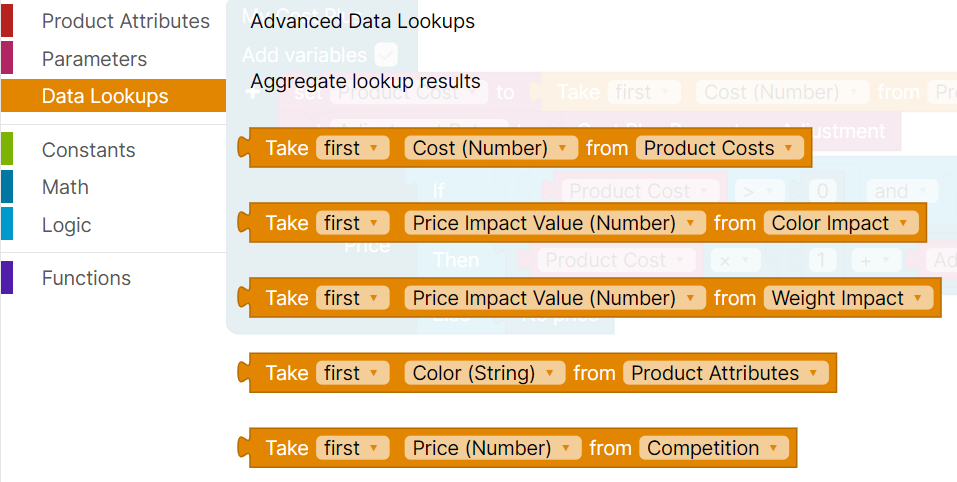The width and height of the screenshot is (957, 482).
Task: Open the Product Attributes category
Action: click(x=125, y=21)
